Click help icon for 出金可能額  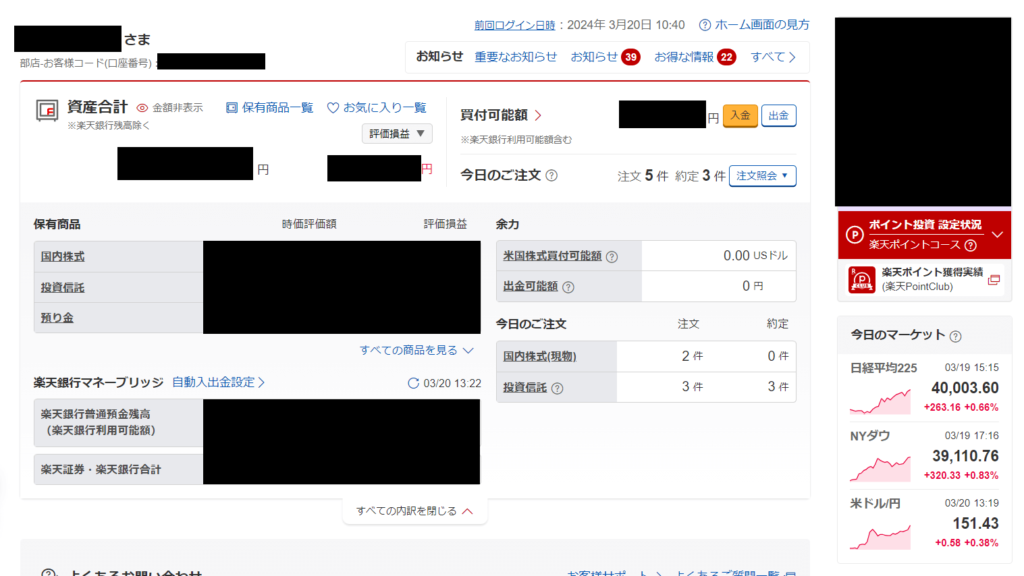coord(569,287)
